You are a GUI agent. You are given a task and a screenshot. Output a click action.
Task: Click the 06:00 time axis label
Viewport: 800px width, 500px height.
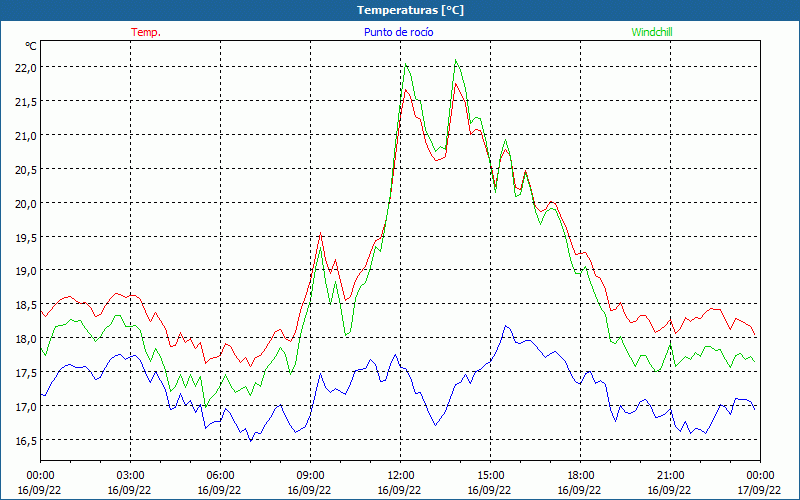point(220,476)
